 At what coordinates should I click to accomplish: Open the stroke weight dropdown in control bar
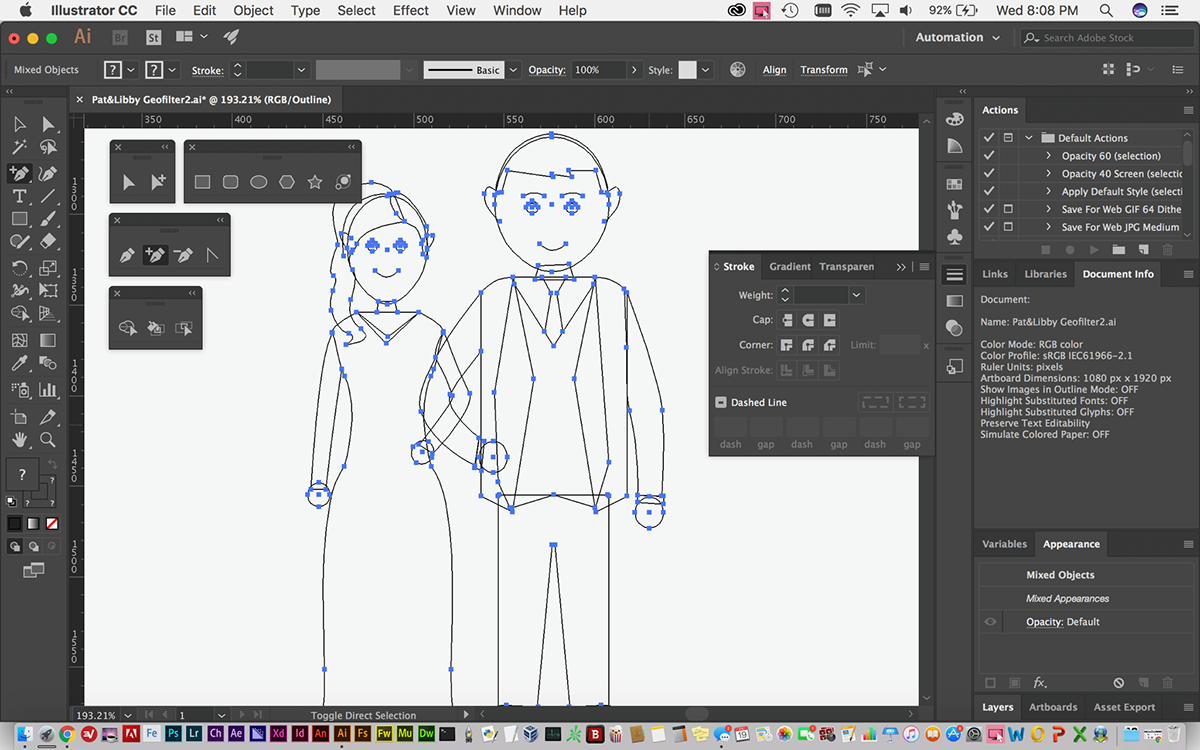click(x=300, y=70)
